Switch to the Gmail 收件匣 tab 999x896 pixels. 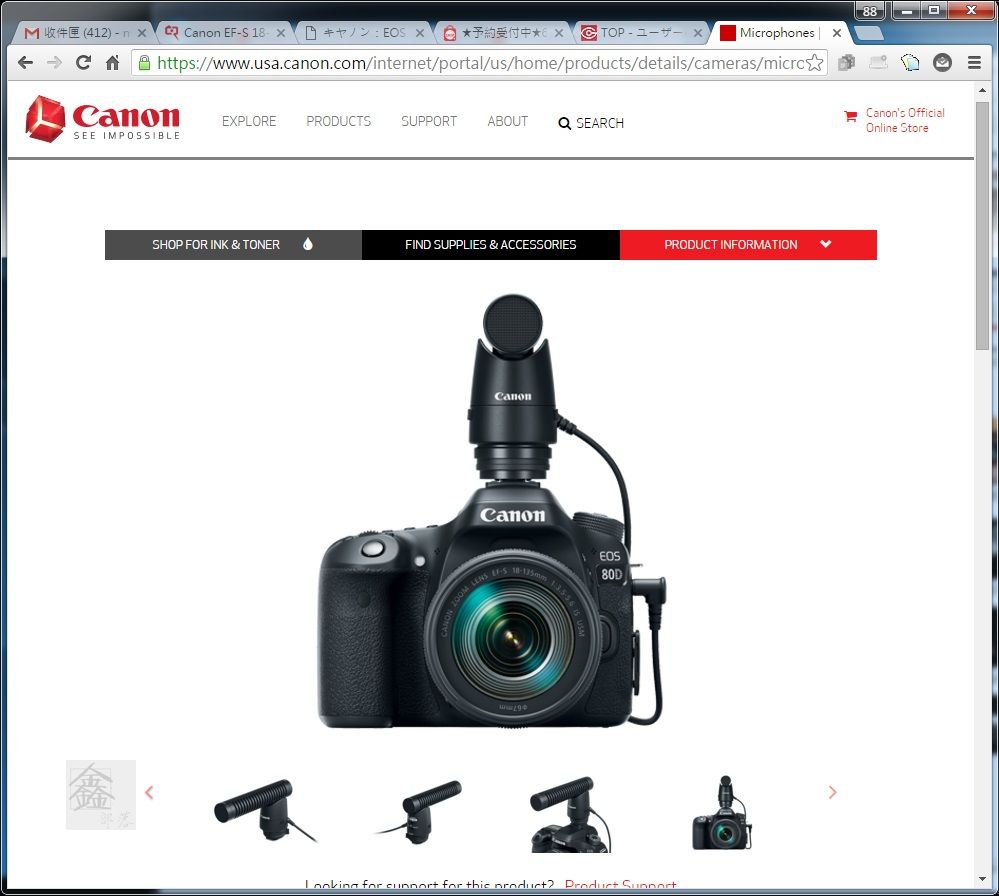pos(82,33)
